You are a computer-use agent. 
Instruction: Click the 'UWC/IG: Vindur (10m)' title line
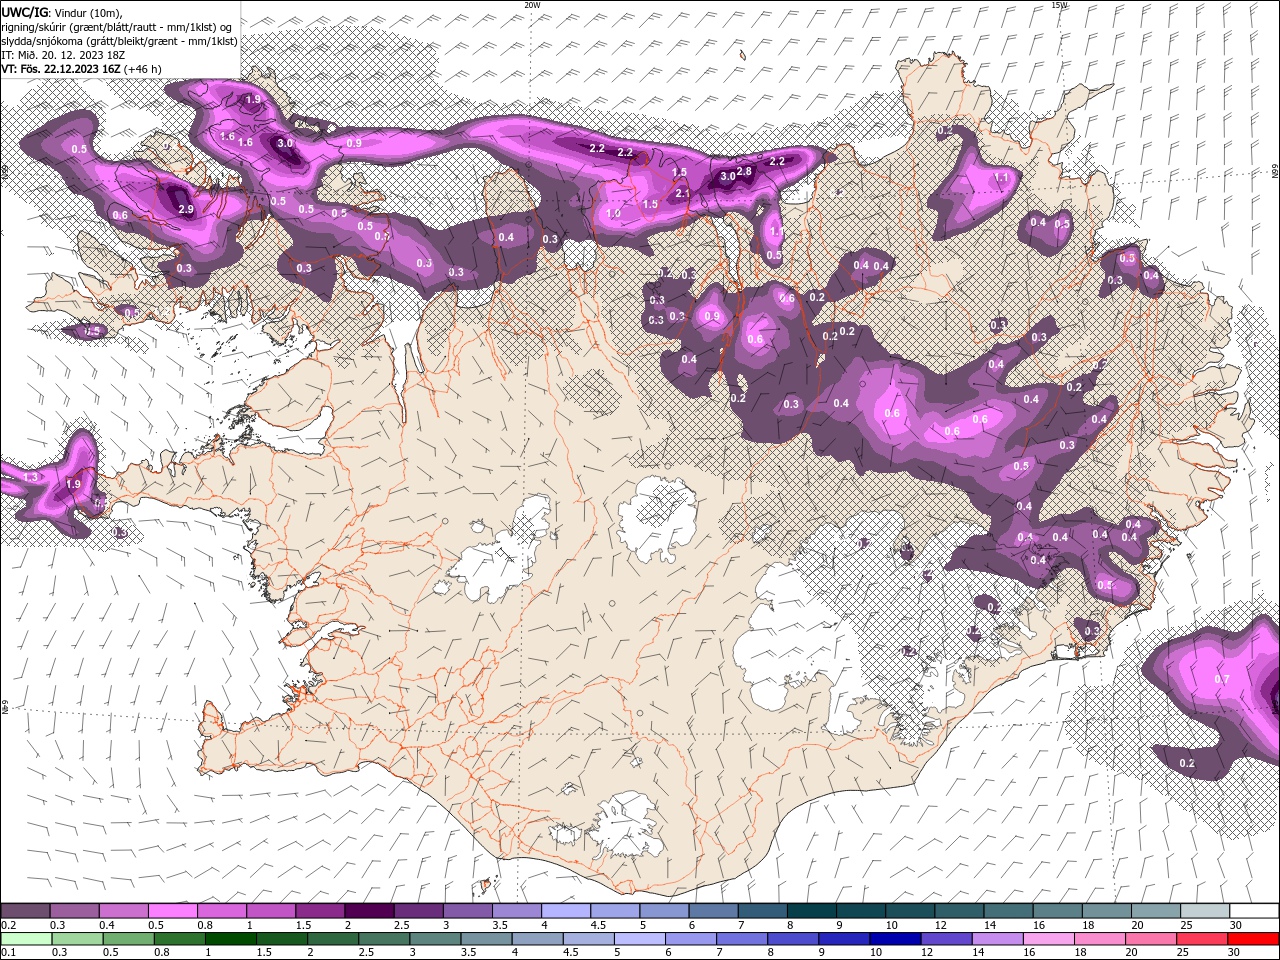[62, 11]
